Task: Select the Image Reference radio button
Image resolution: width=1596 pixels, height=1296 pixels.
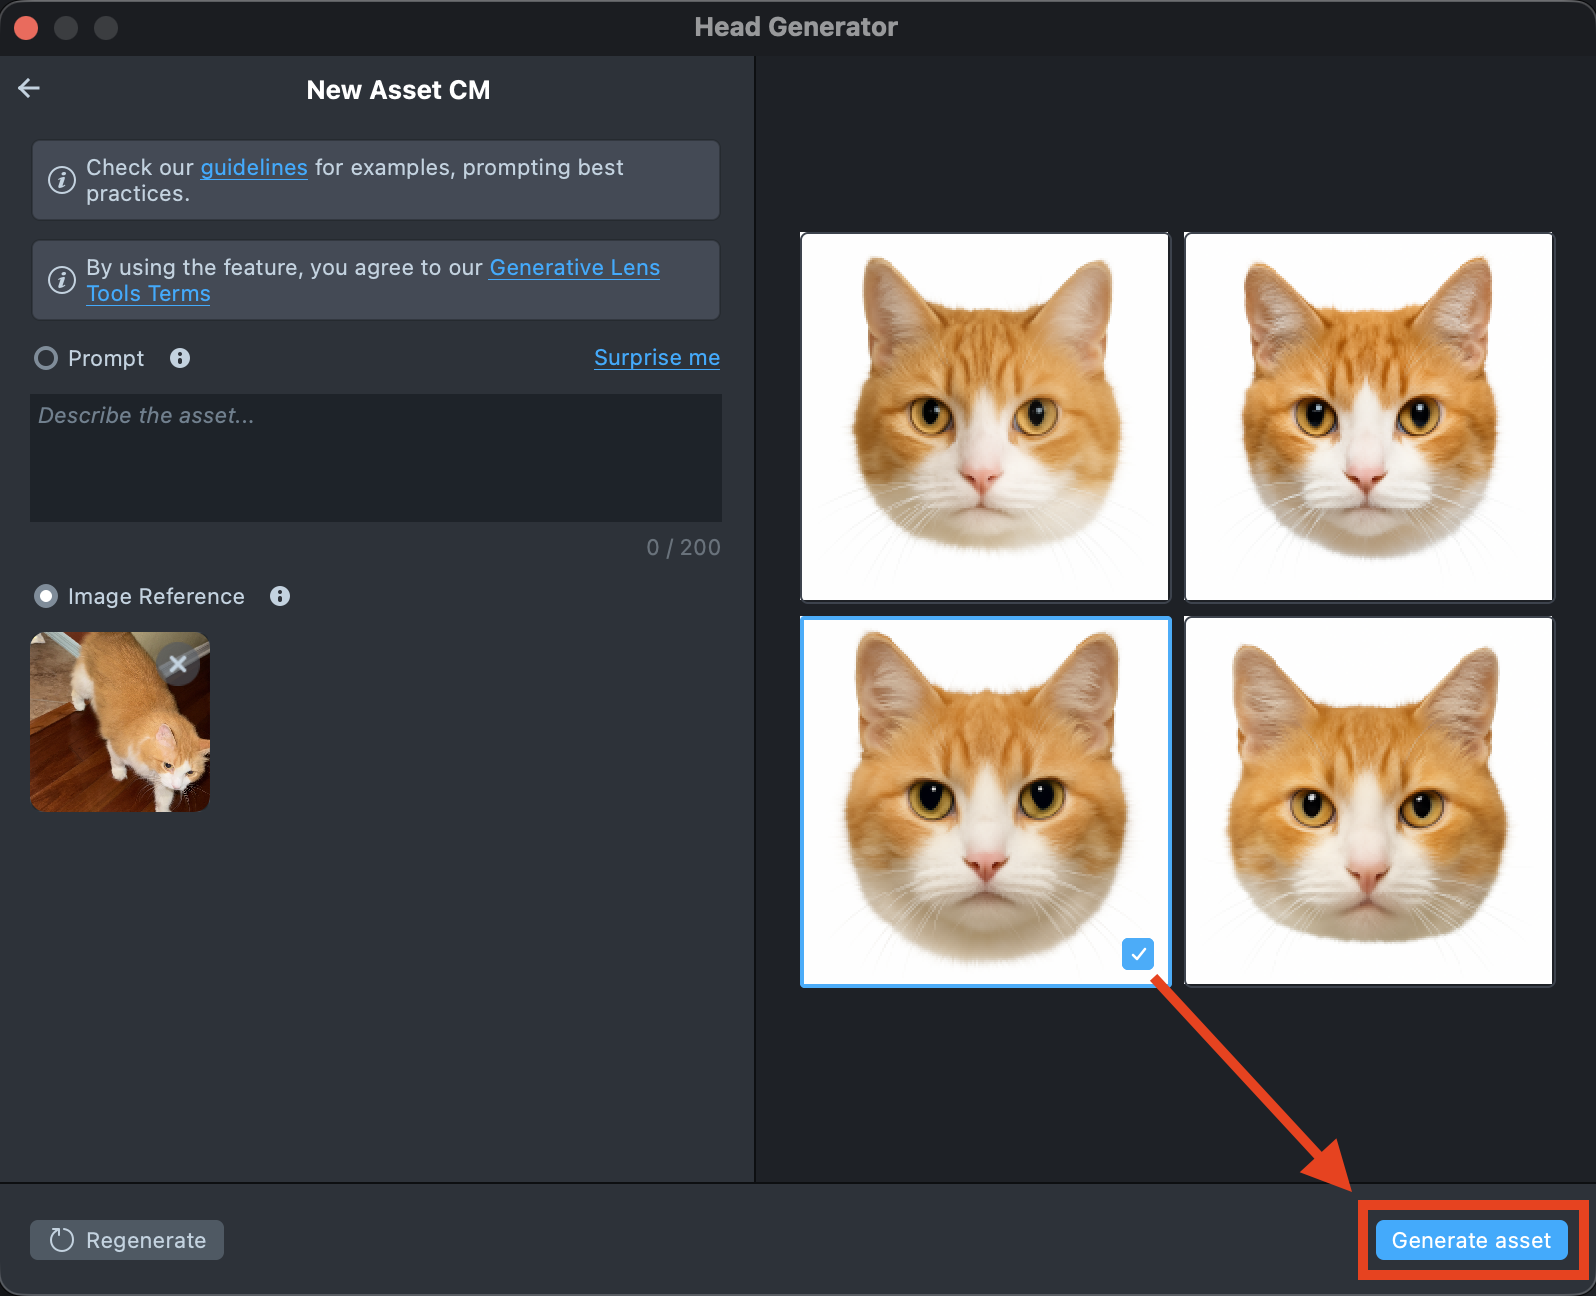Action: click(x=46, y=596)
